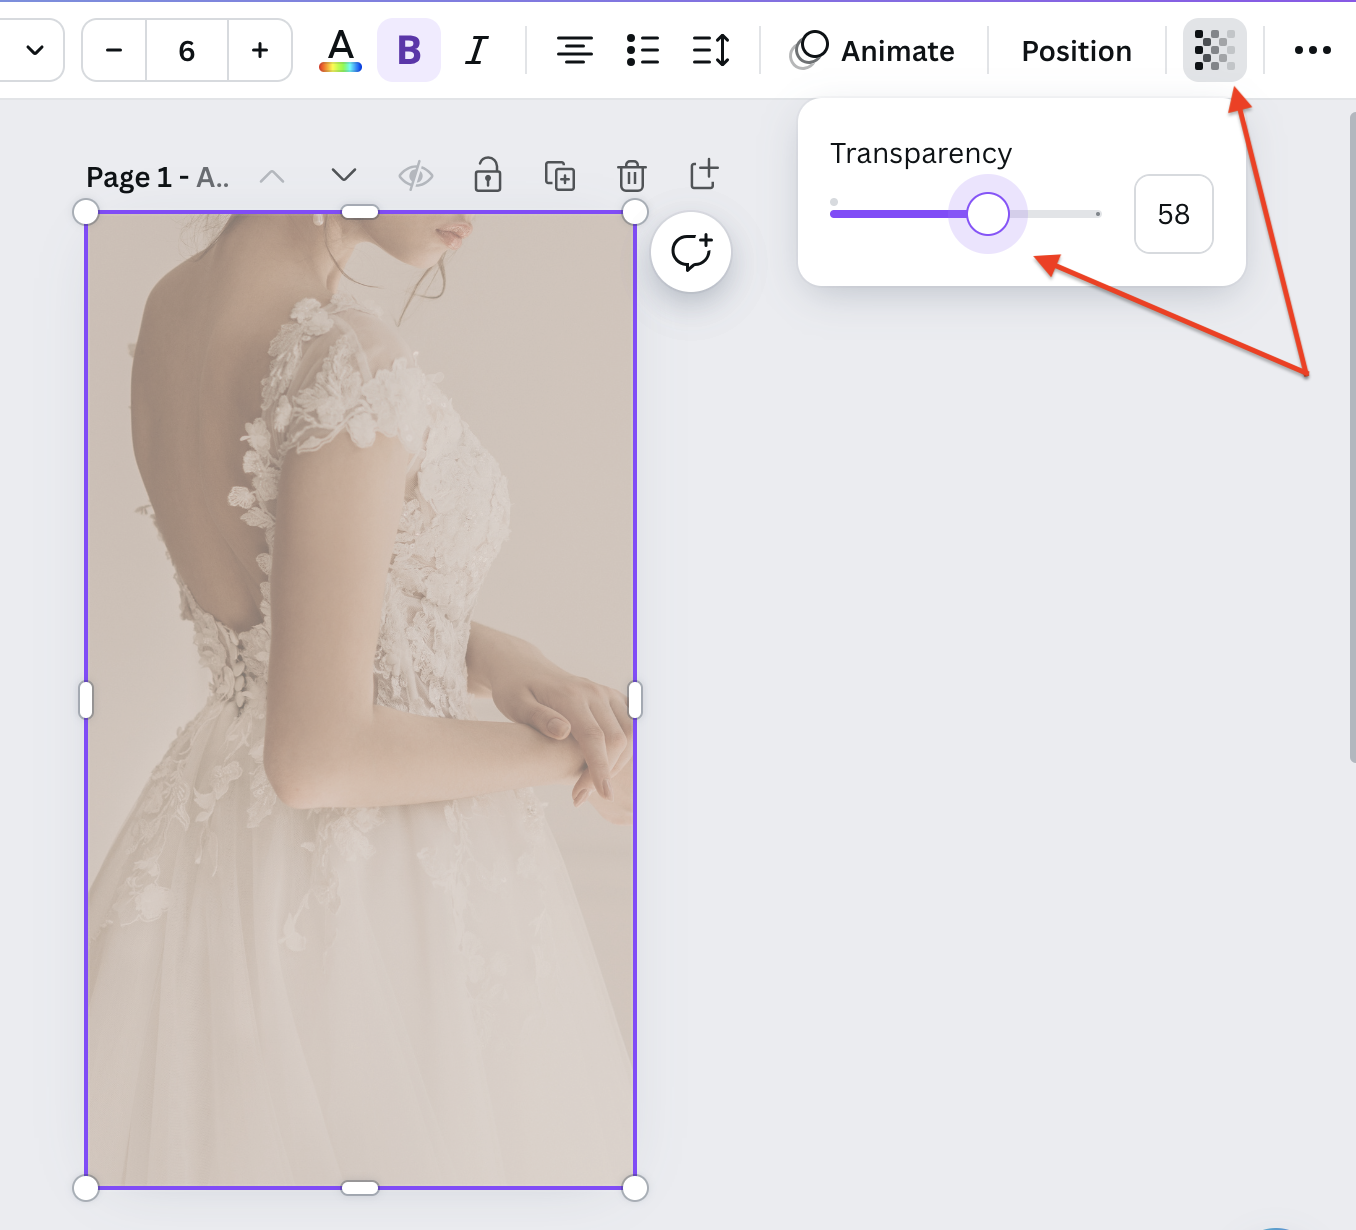
Task: Open the text alignment option
Action: tap(575, 50)
